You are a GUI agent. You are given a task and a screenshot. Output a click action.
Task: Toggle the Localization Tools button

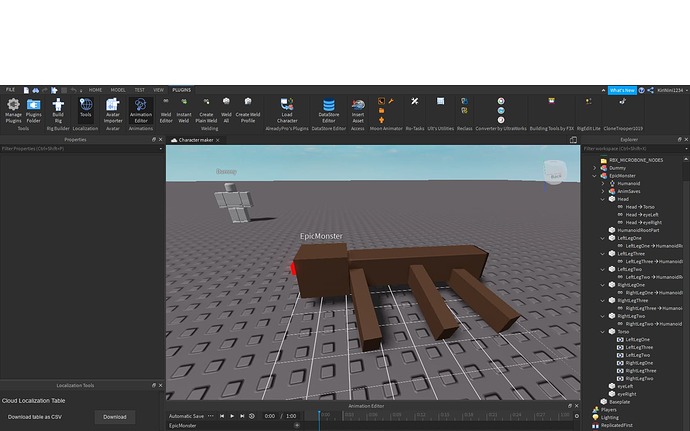(86, 110)
